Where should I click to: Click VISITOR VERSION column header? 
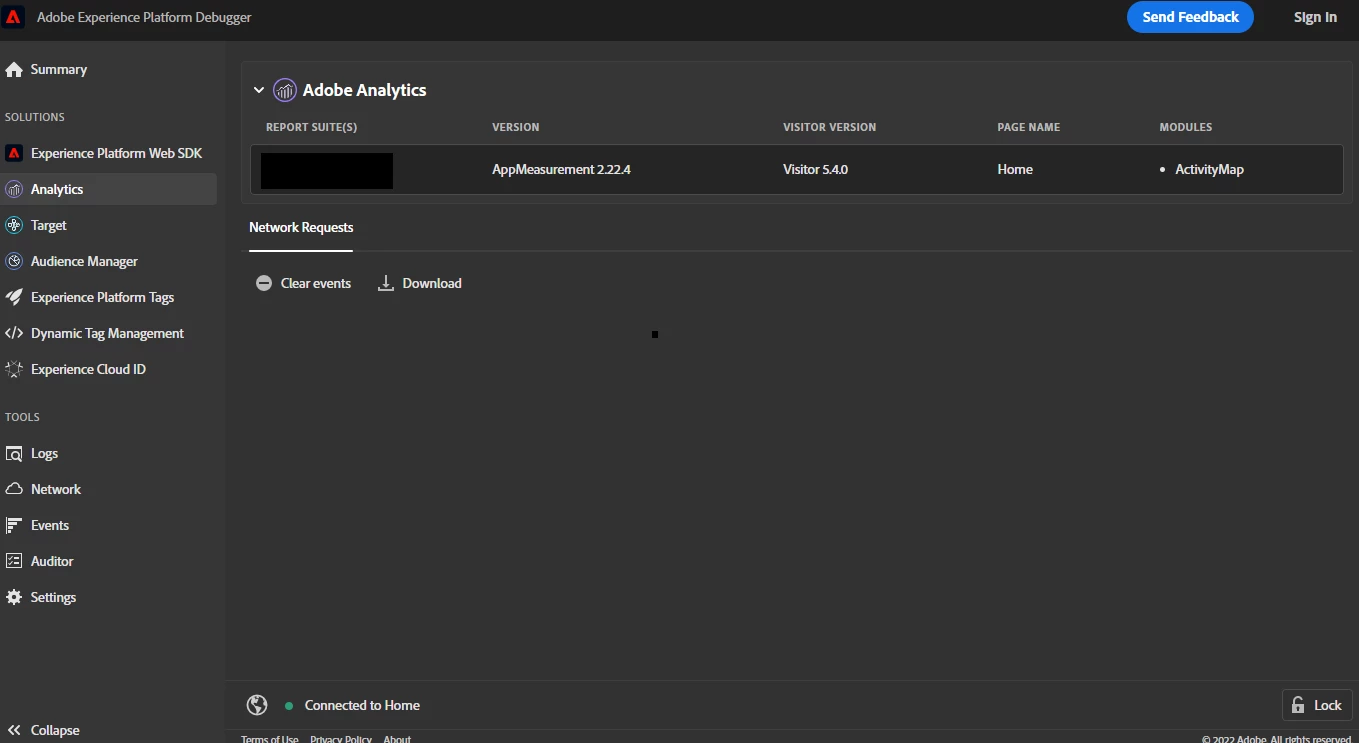coord(829,127)
